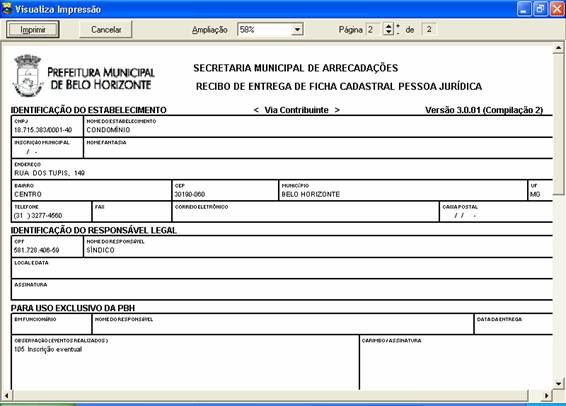Click the total pages count field showing 2

tap(429, 30)
